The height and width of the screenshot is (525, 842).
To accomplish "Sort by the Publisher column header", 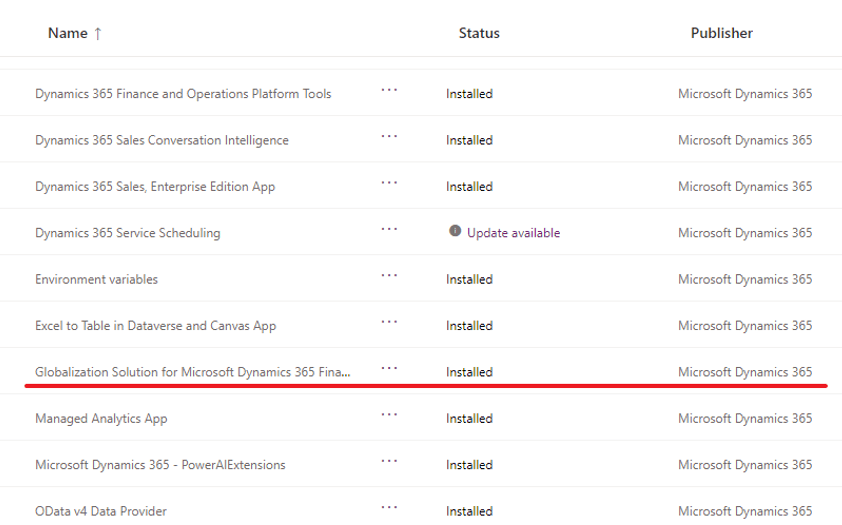I will pos(721,33).
